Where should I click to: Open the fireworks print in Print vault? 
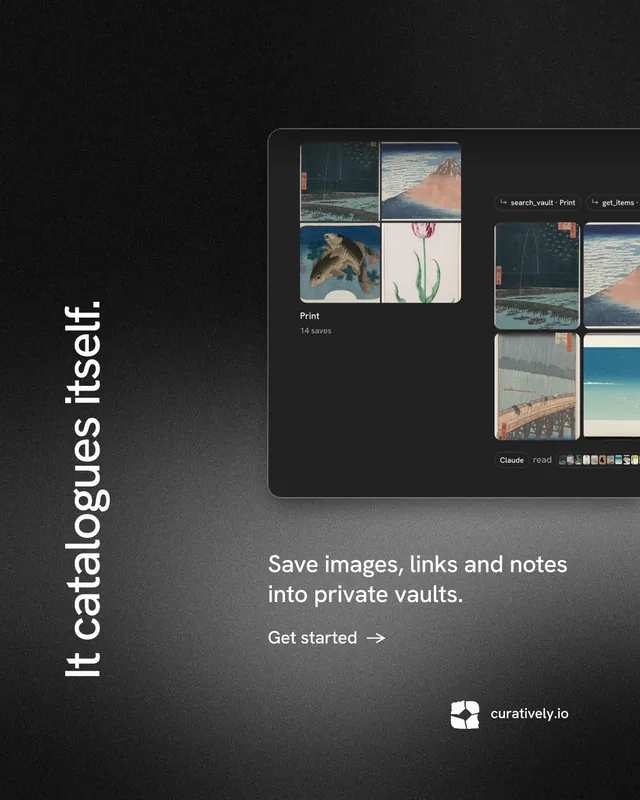(339, 182)
